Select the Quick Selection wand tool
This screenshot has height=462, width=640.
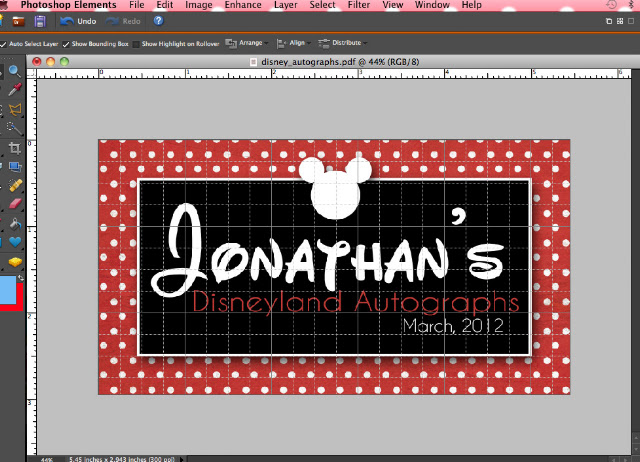15,129
